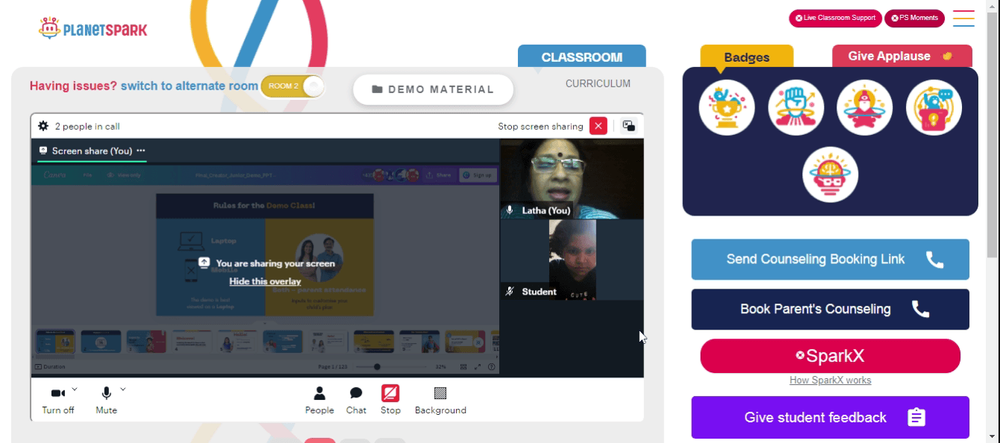Viewport: 1000px width, 443px height.
Task: Open Background effects
Action: coord(440,400)
